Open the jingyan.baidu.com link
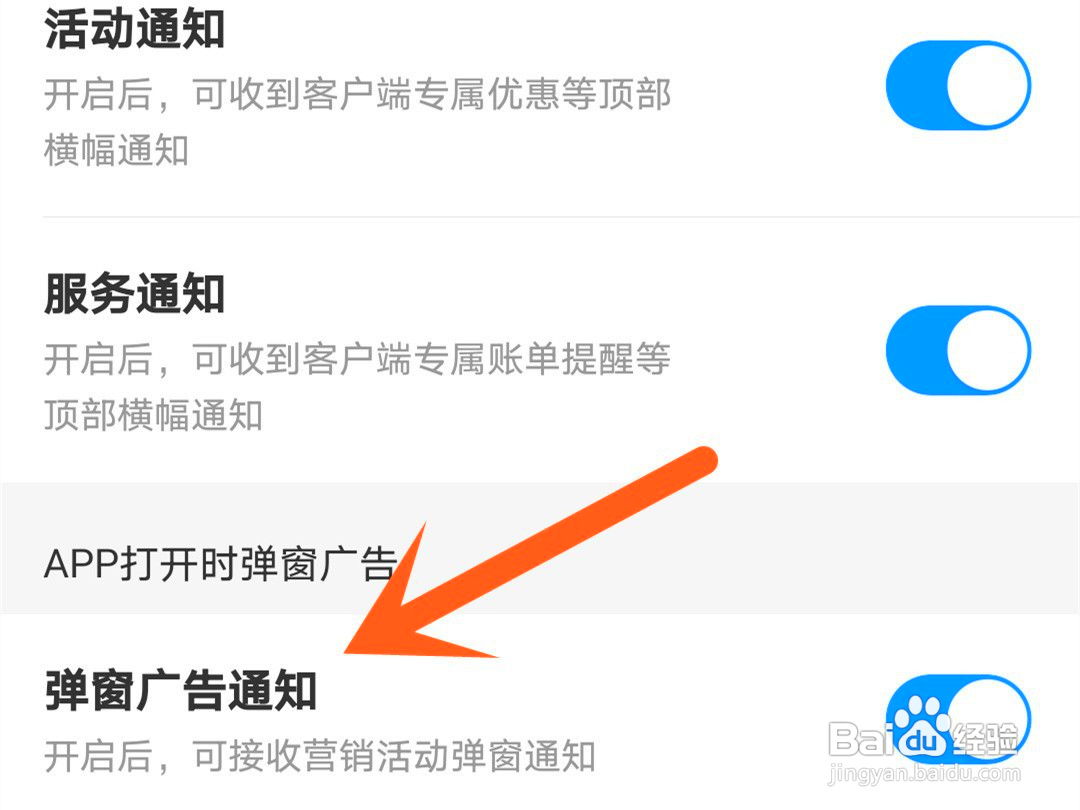 click(x=924, y=773)
